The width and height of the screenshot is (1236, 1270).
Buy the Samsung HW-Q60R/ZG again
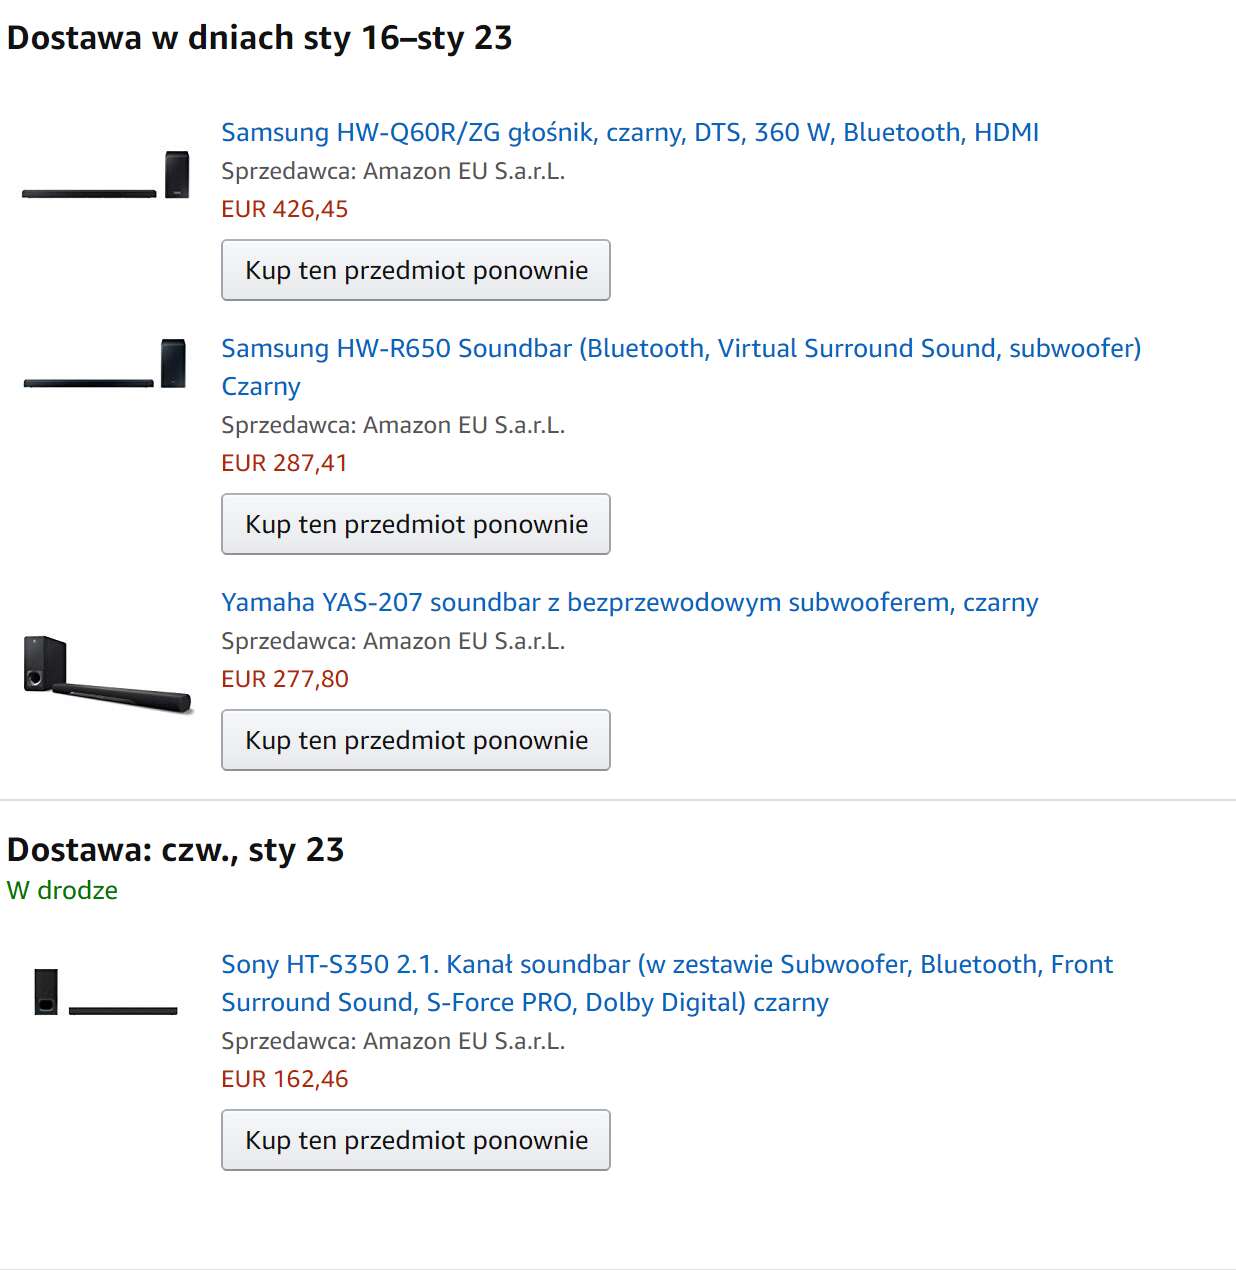pos(415,270)
